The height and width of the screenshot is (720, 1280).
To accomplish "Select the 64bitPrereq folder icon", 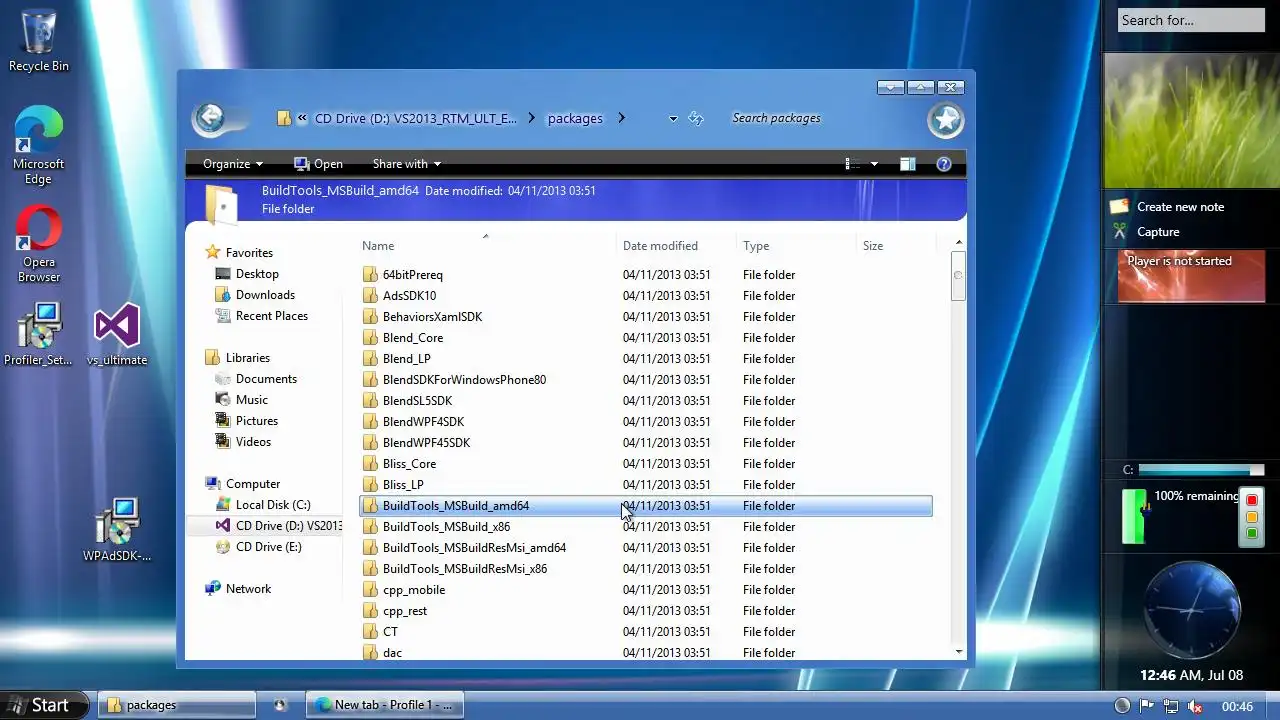I will [370, 274].
